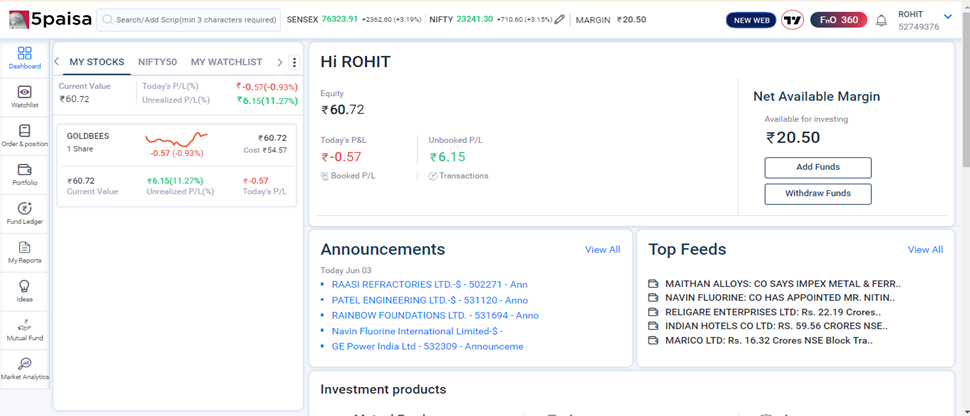Screen dimensions: 970x416
Task: Click the MARGIN ₹20.50 header value
Action: click(632, 20)
